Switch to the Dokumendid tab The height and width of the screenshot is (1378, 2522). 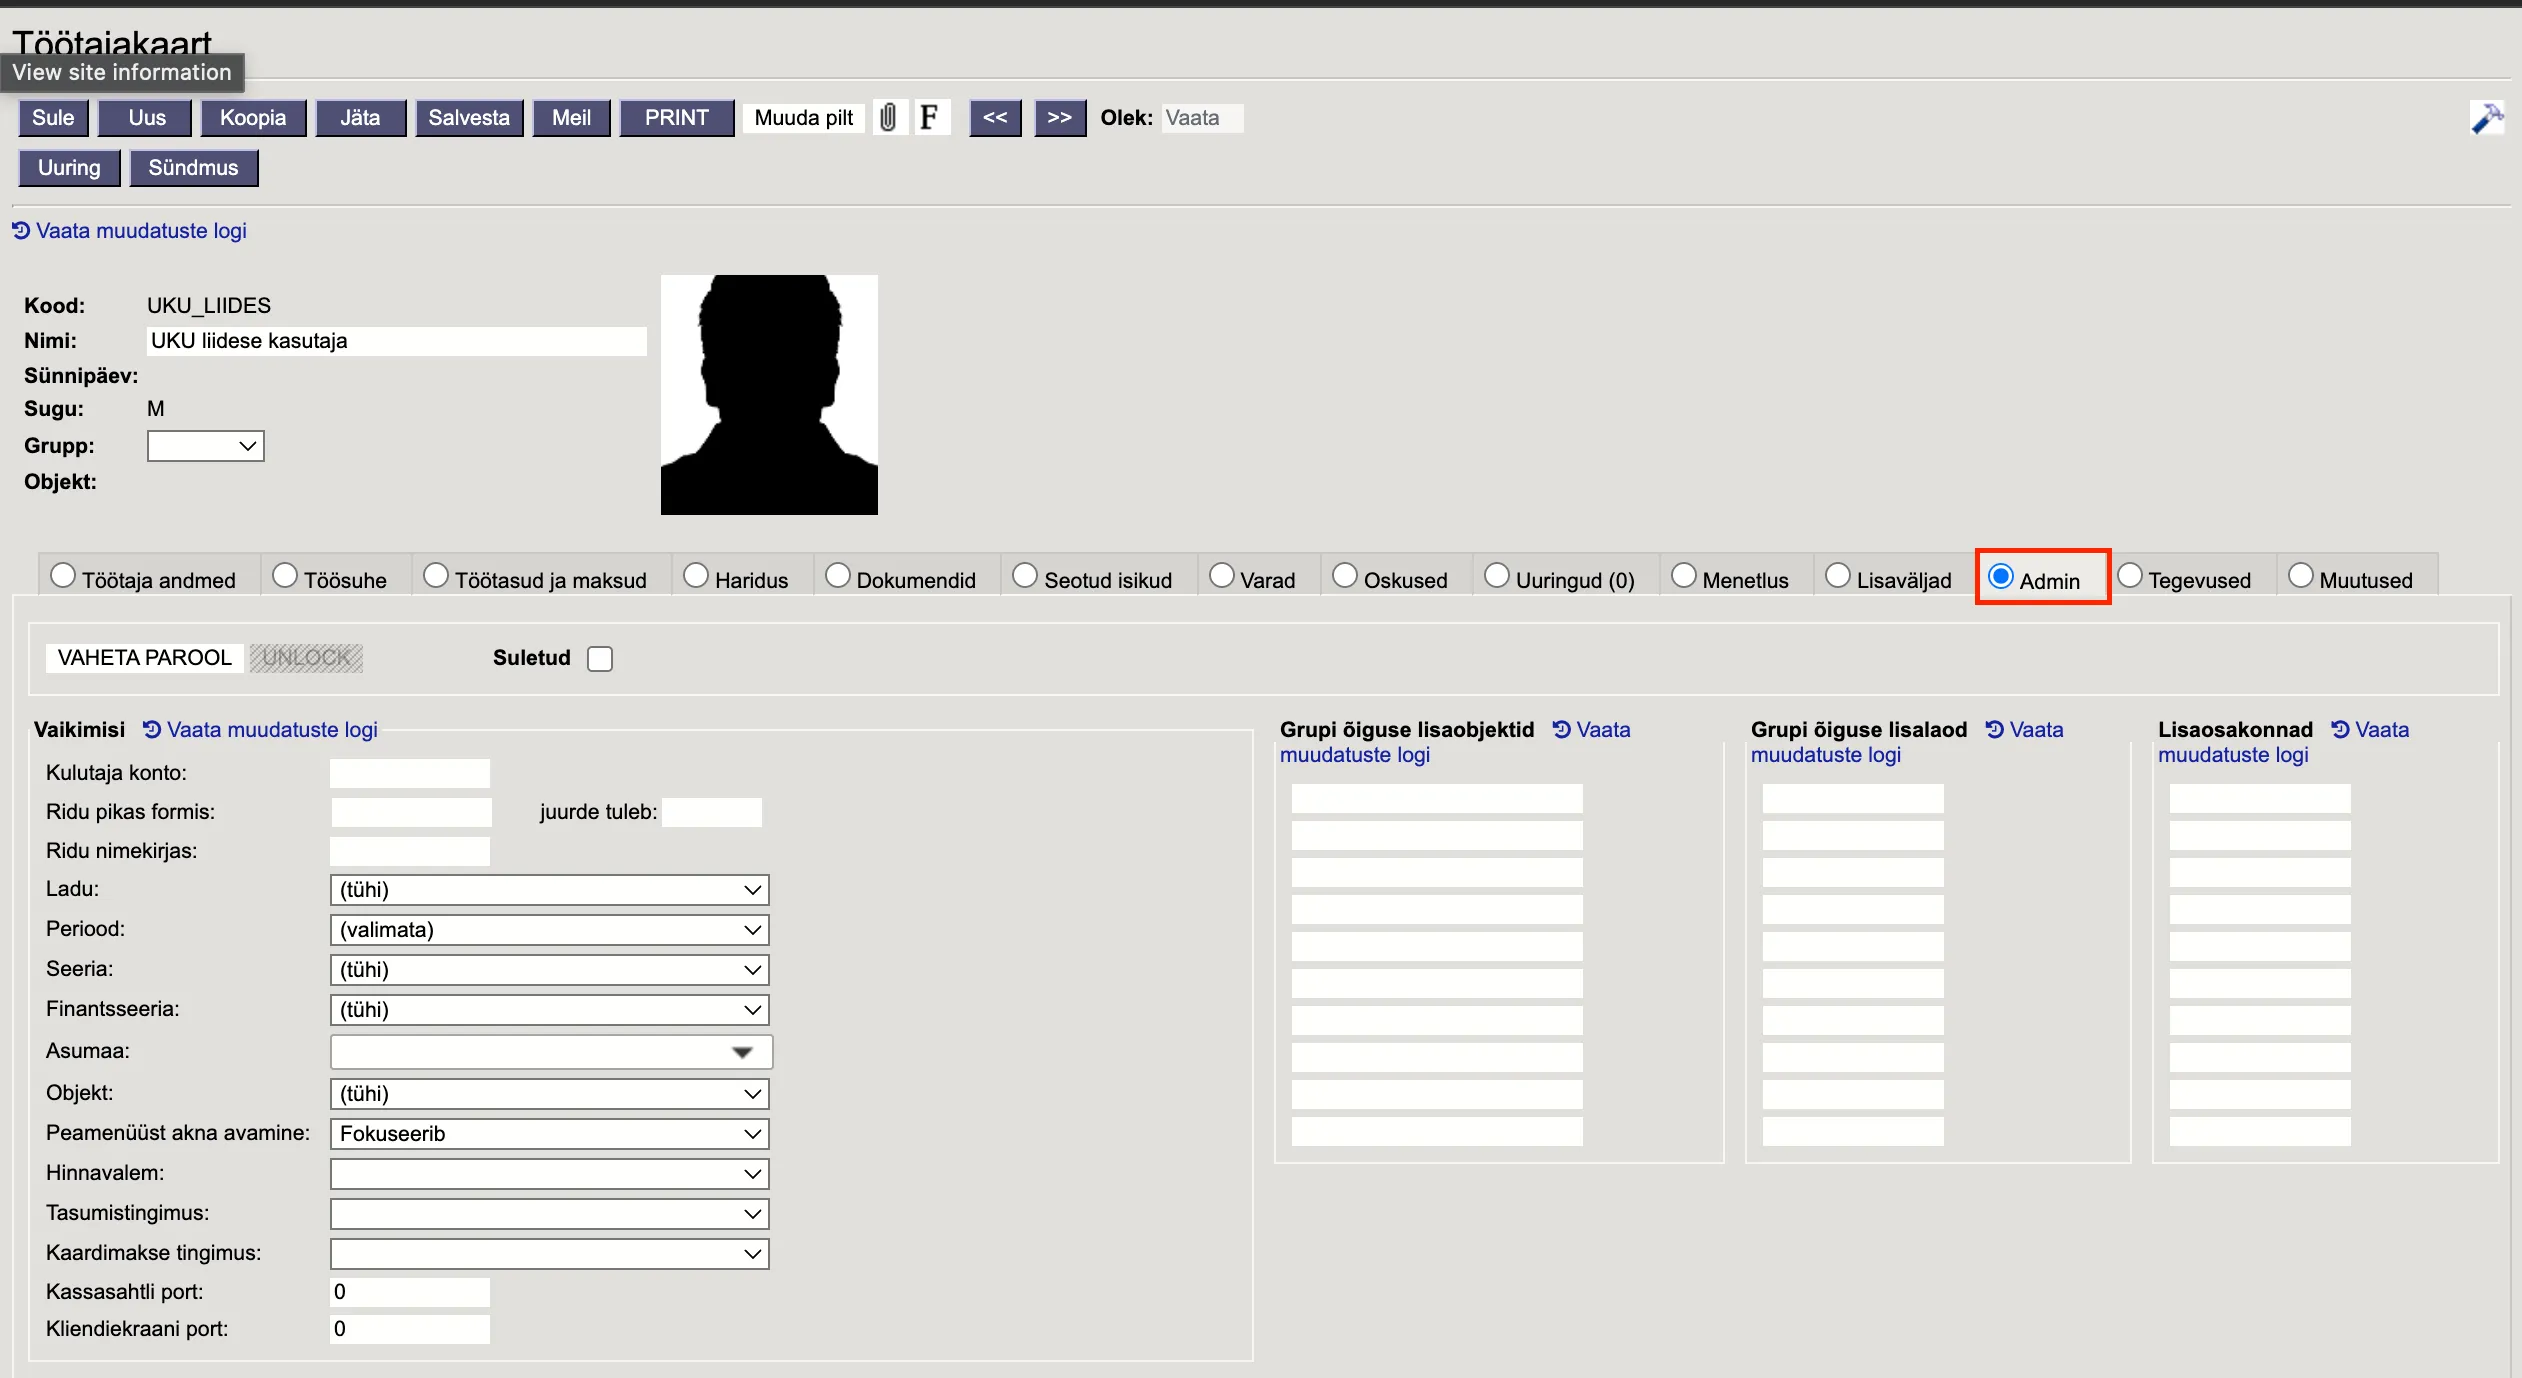click(838, 576)
